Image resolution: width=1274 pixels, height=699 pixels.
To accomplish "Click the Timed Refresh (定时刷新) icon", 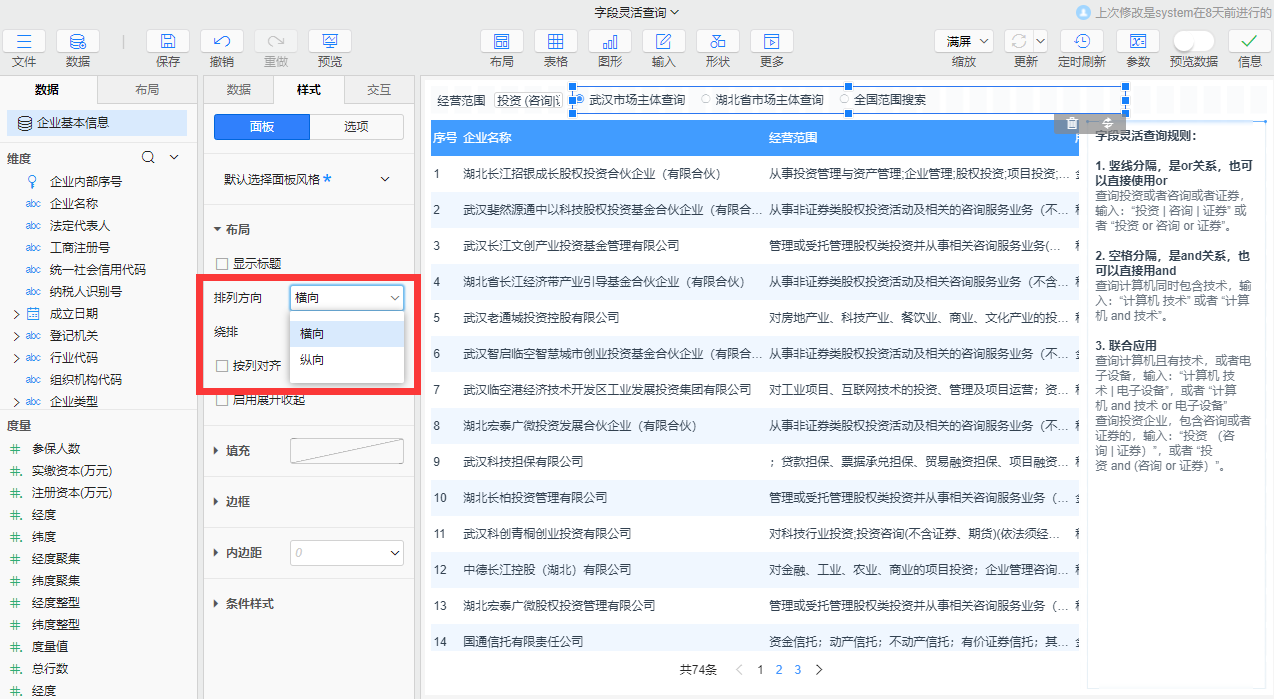I will pyautogui.click(x=1081, y=42).
